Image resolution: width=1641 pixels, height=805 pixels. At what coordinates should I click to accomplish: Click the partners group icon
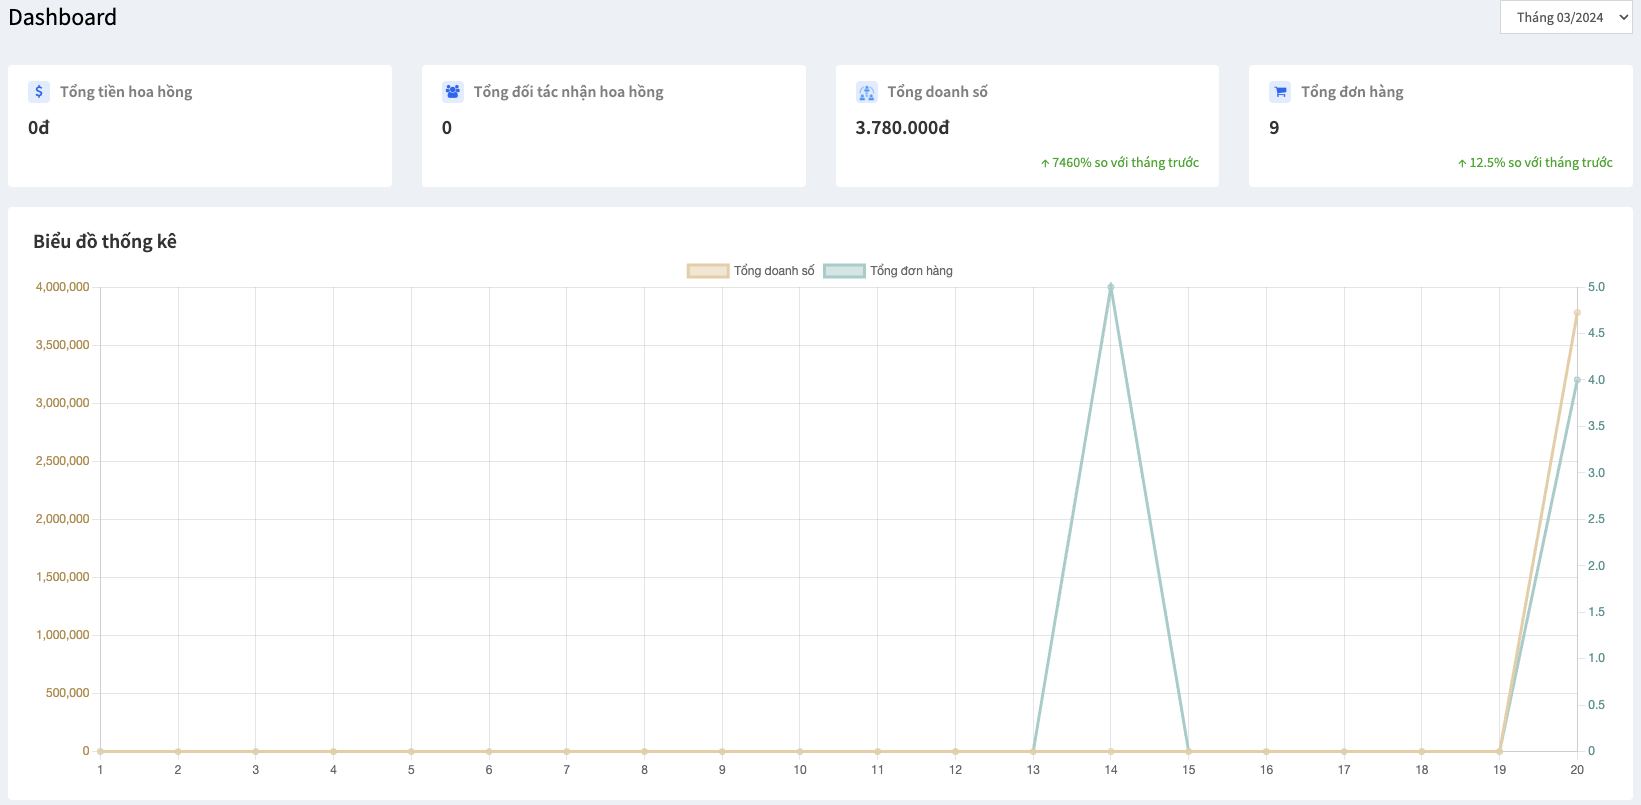pos(452,92)
